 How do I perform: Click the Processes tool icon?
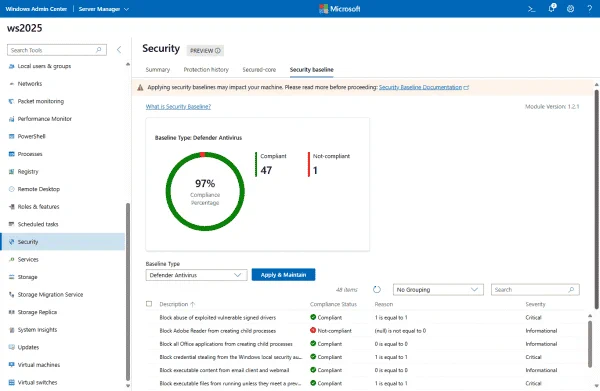click(x=11, y=154)
